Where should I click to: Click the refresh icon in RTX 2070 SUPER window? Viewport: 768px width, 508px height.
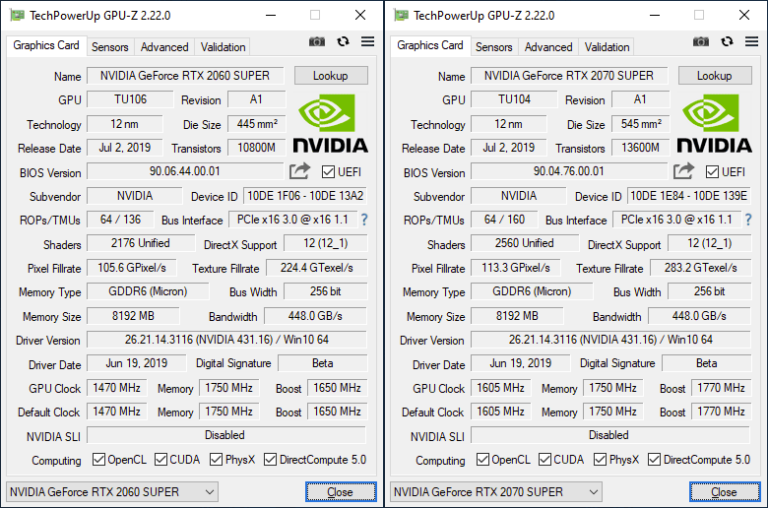click(x=727, y=42)
